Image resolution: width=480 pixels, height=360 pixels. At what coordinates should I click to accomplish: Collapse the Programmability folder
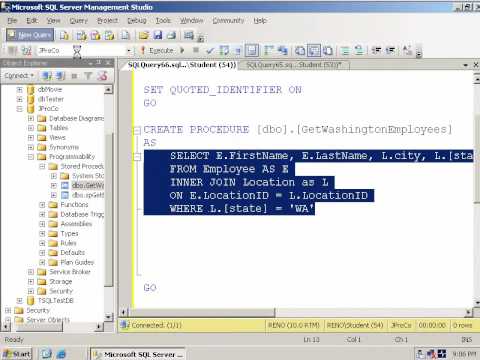(x=31, y=157)
